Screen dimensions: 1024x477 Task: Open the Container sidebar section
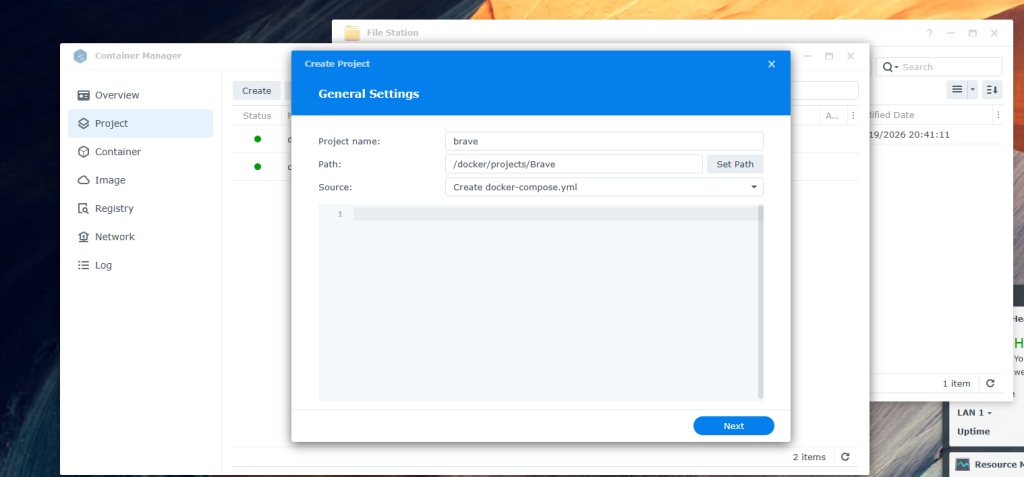point(140,152)
